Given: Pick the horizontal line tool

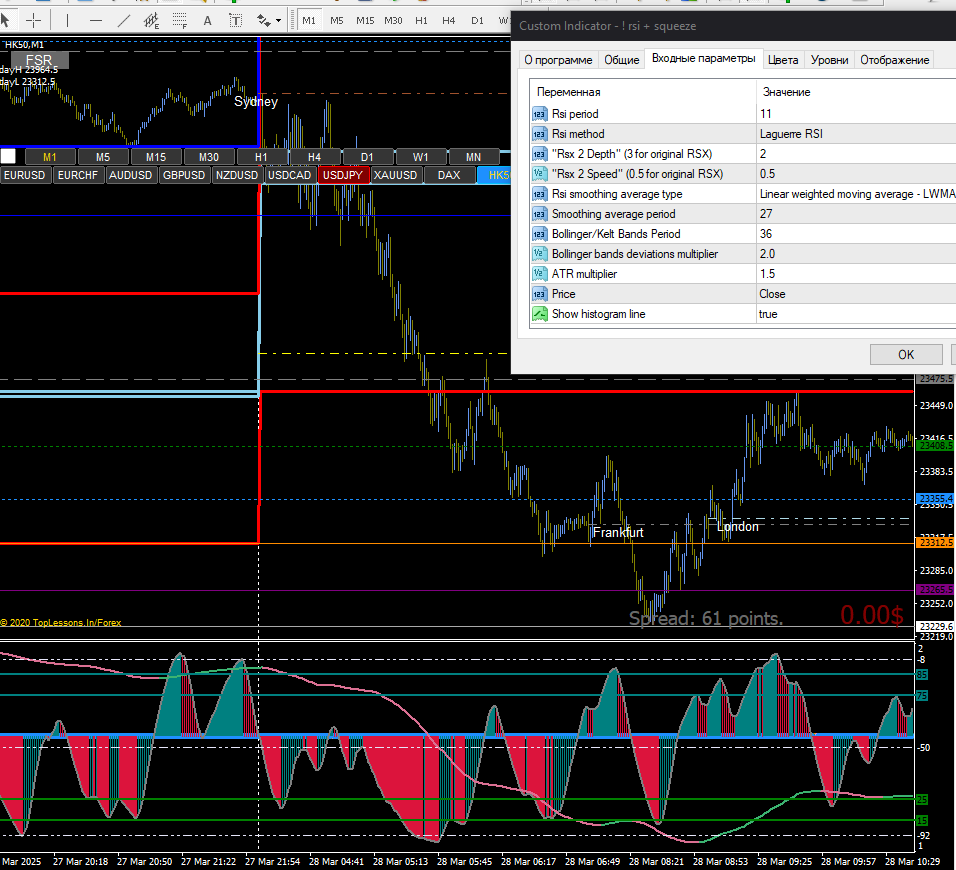Looking at the screenshot, I should coord(96,20).
